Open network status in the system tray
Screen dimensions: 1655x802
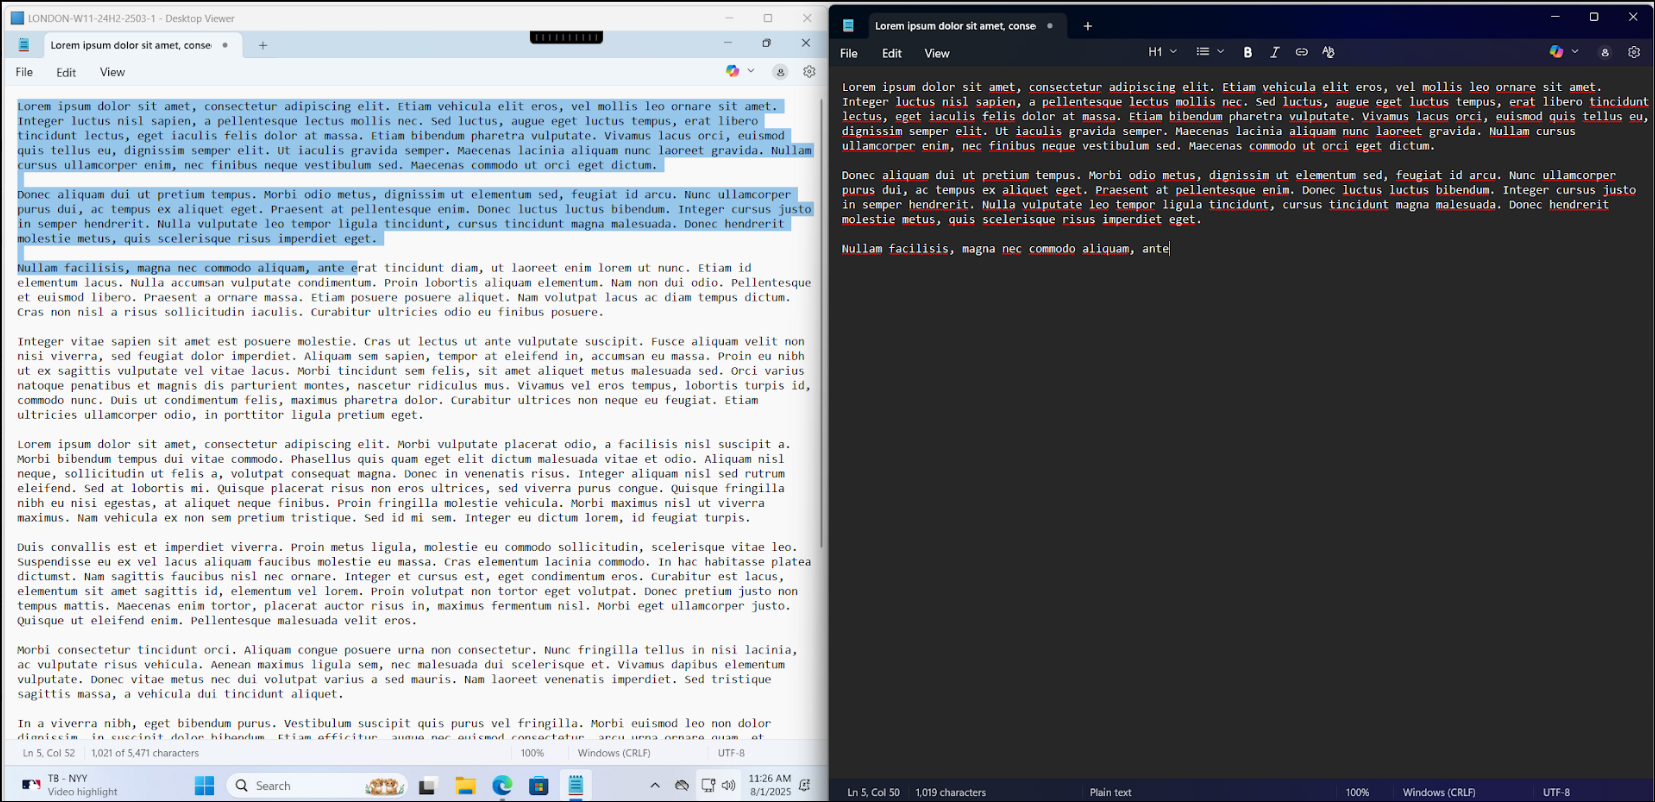[x=708, y=786]
